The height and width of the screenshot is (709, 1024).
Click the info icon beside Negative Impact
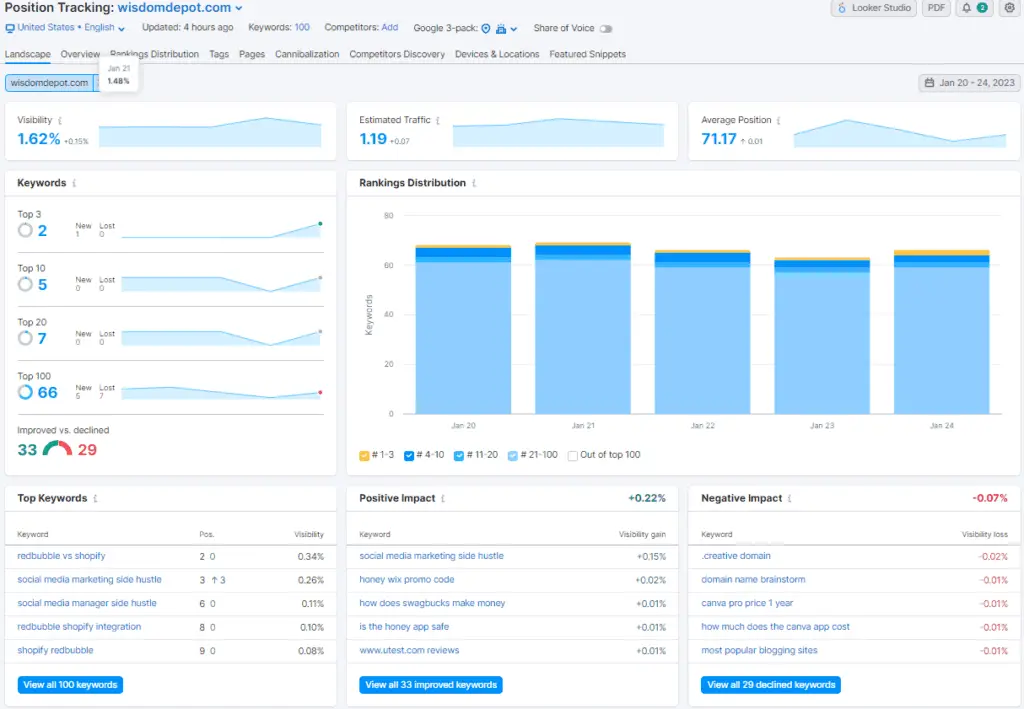tap(790, 499)
